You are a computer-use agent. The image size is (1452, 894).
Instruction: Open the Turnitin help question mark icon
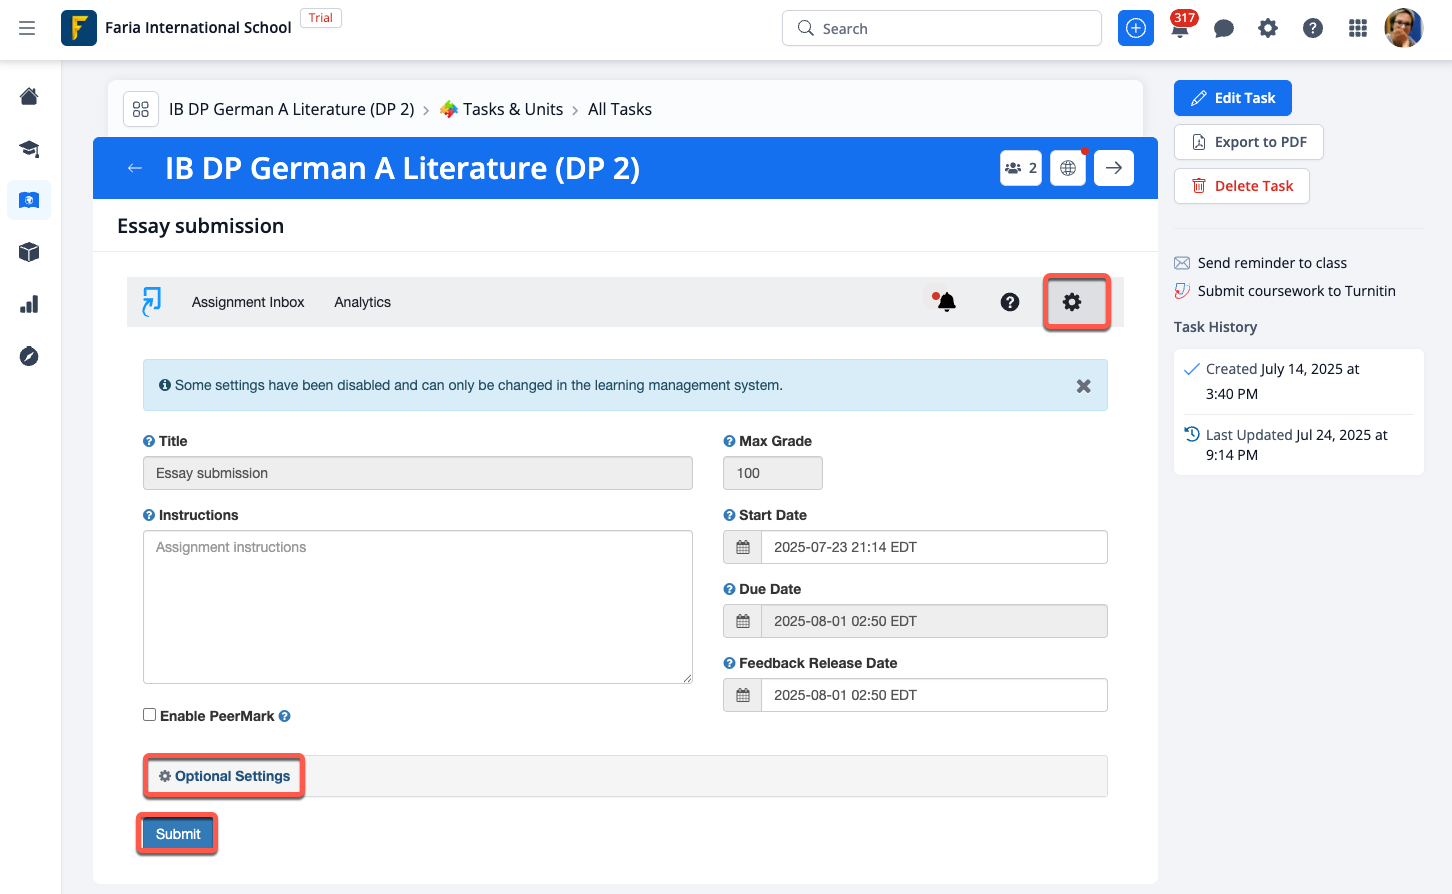(1010, 302)
